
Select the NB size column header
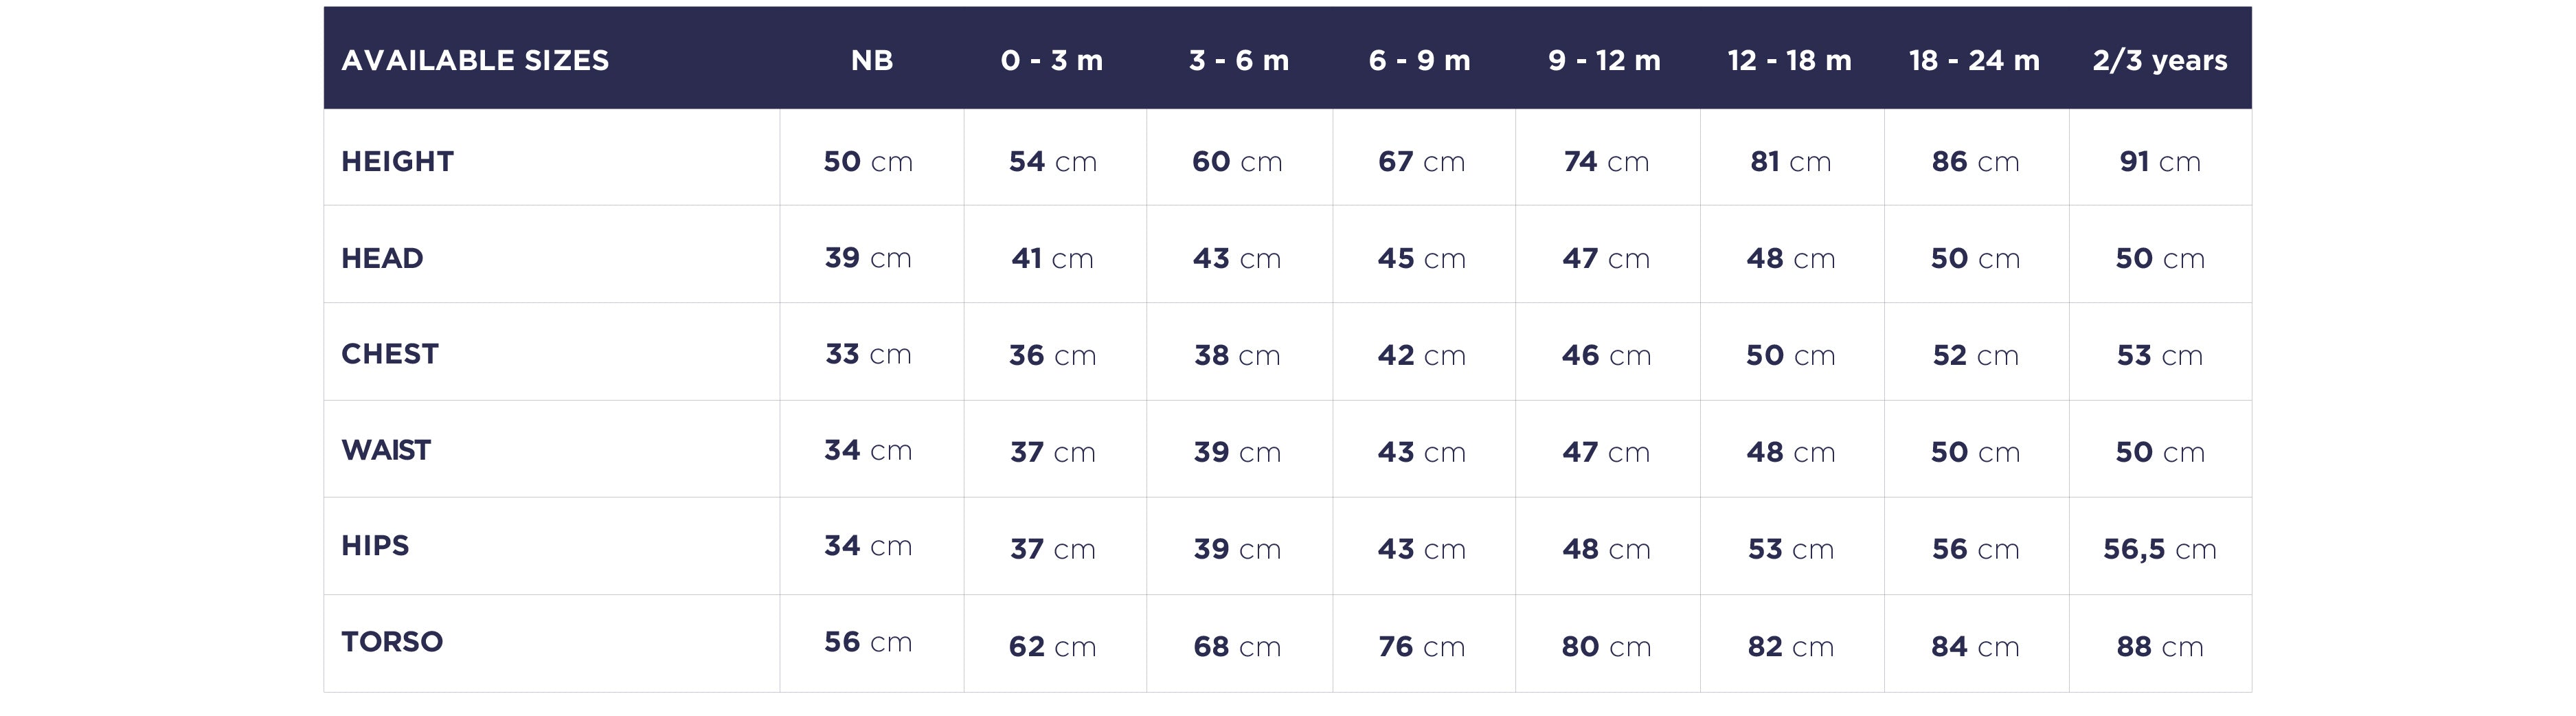[x=872, y=60]
